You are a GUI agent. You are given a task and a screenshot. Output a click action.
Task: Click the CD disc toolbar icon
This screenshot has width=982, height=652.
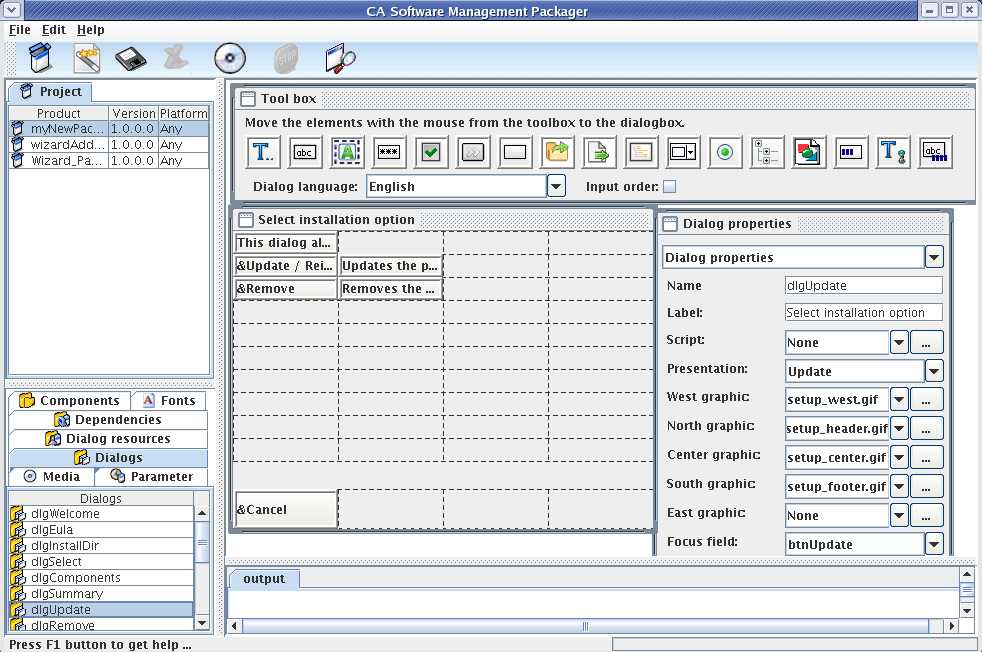point(230,59)
